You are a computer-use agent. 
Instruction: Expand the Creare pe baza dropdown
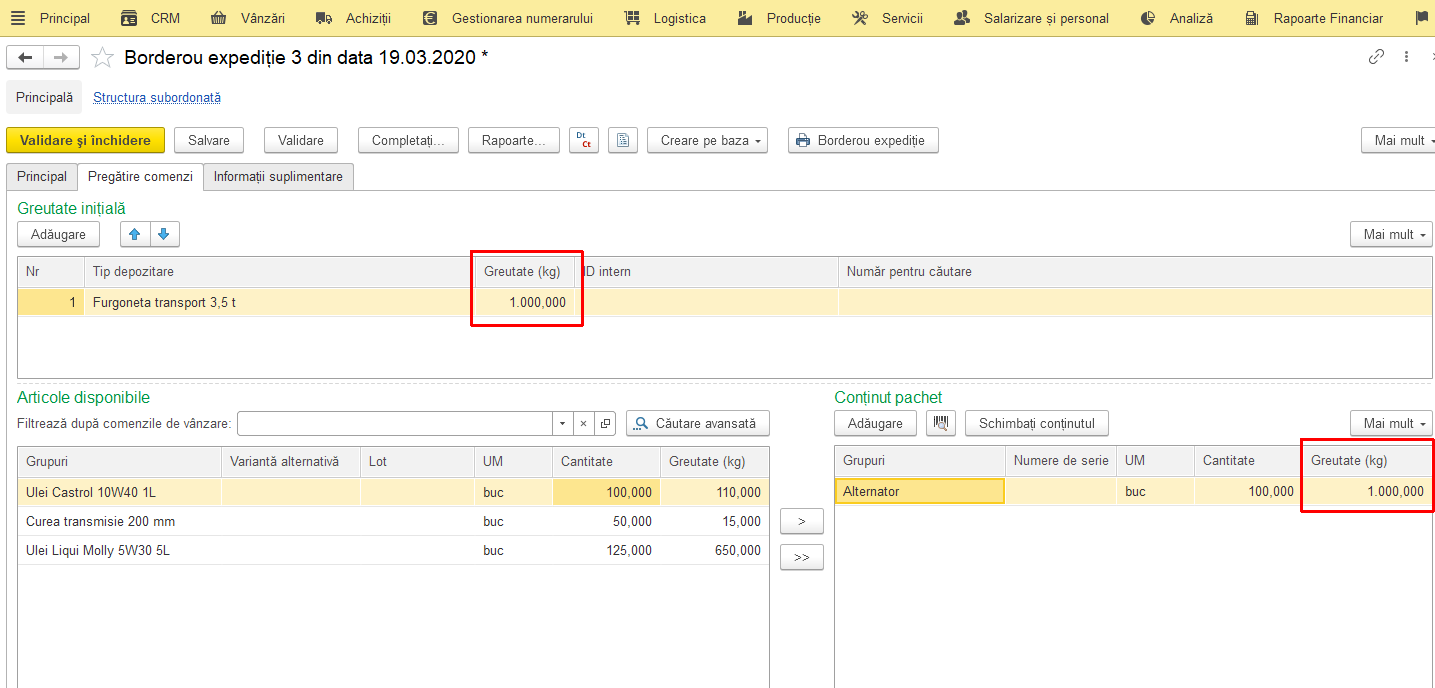[708, 140]
